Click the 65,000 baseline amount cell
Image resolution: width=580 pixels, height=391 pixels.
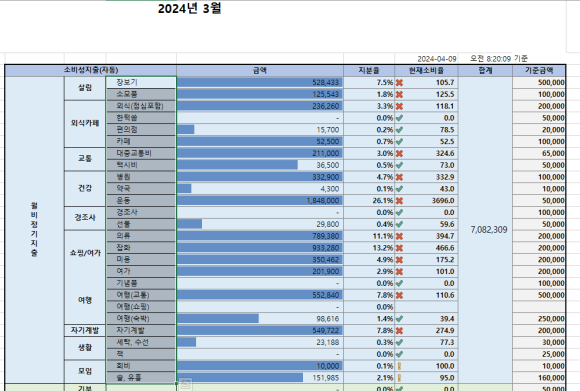click(x=539, y=154)
